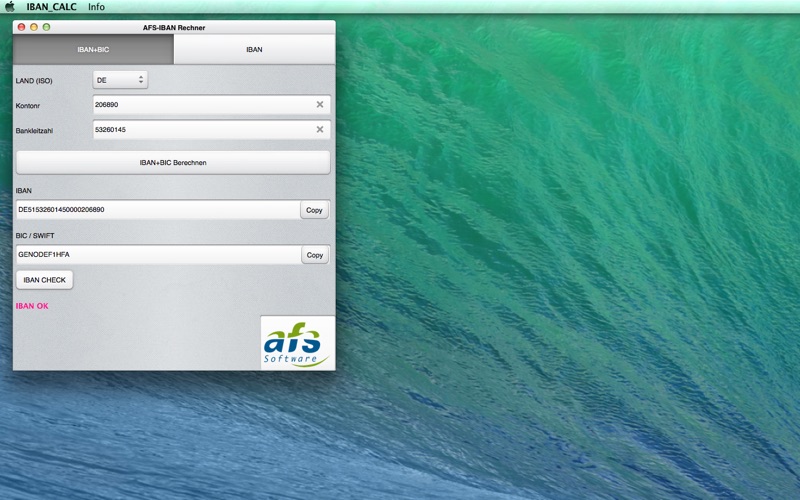This screenshot has height=500, width=800.
Task: Click the AFS Software logo
Action: tap(298, 343)
